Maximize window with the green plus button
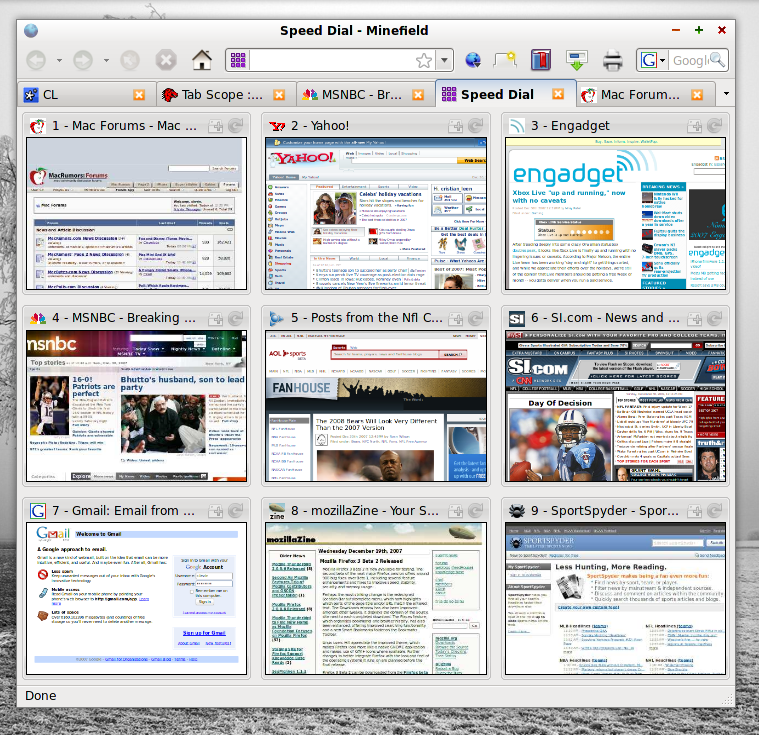Viewport: 759px width, 735px height. 698,30
